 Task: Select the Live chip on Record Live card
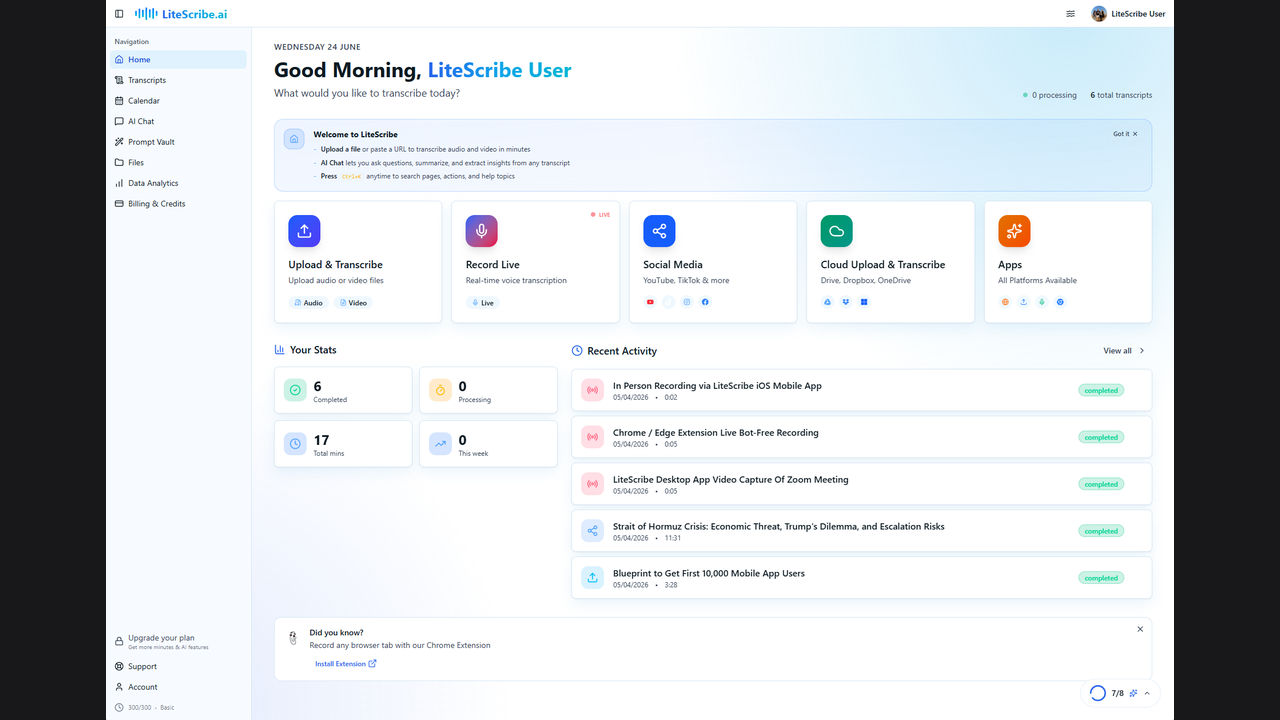click(483, 303)
